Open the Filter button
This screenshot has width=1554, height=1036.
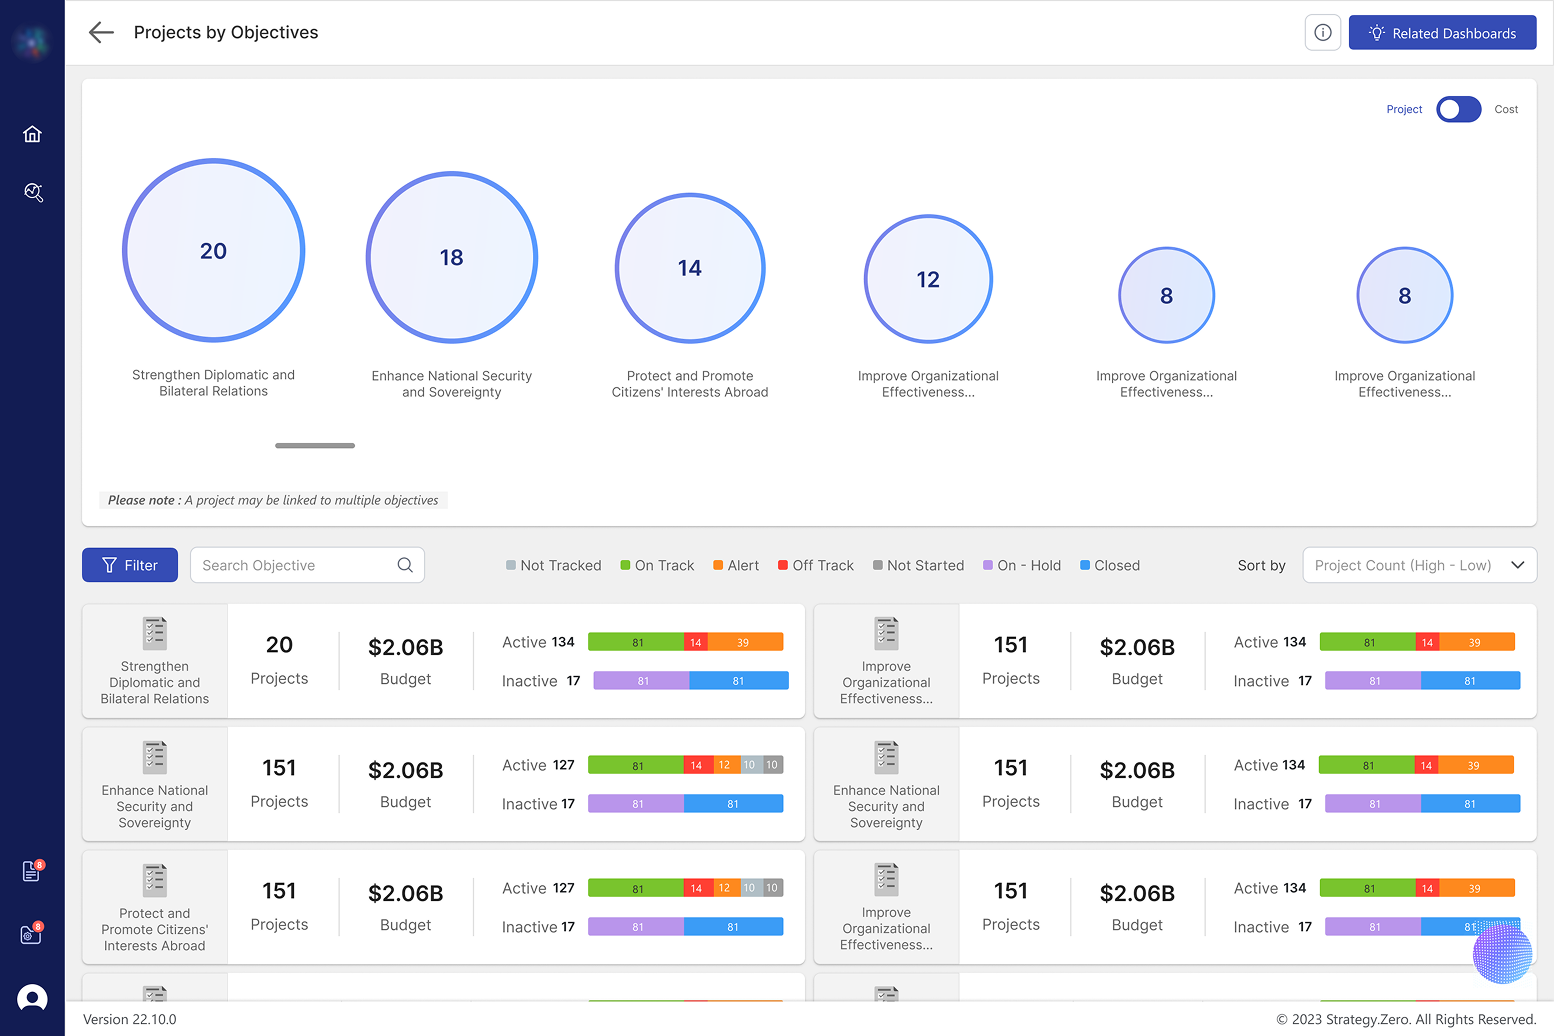pos(130,565)
